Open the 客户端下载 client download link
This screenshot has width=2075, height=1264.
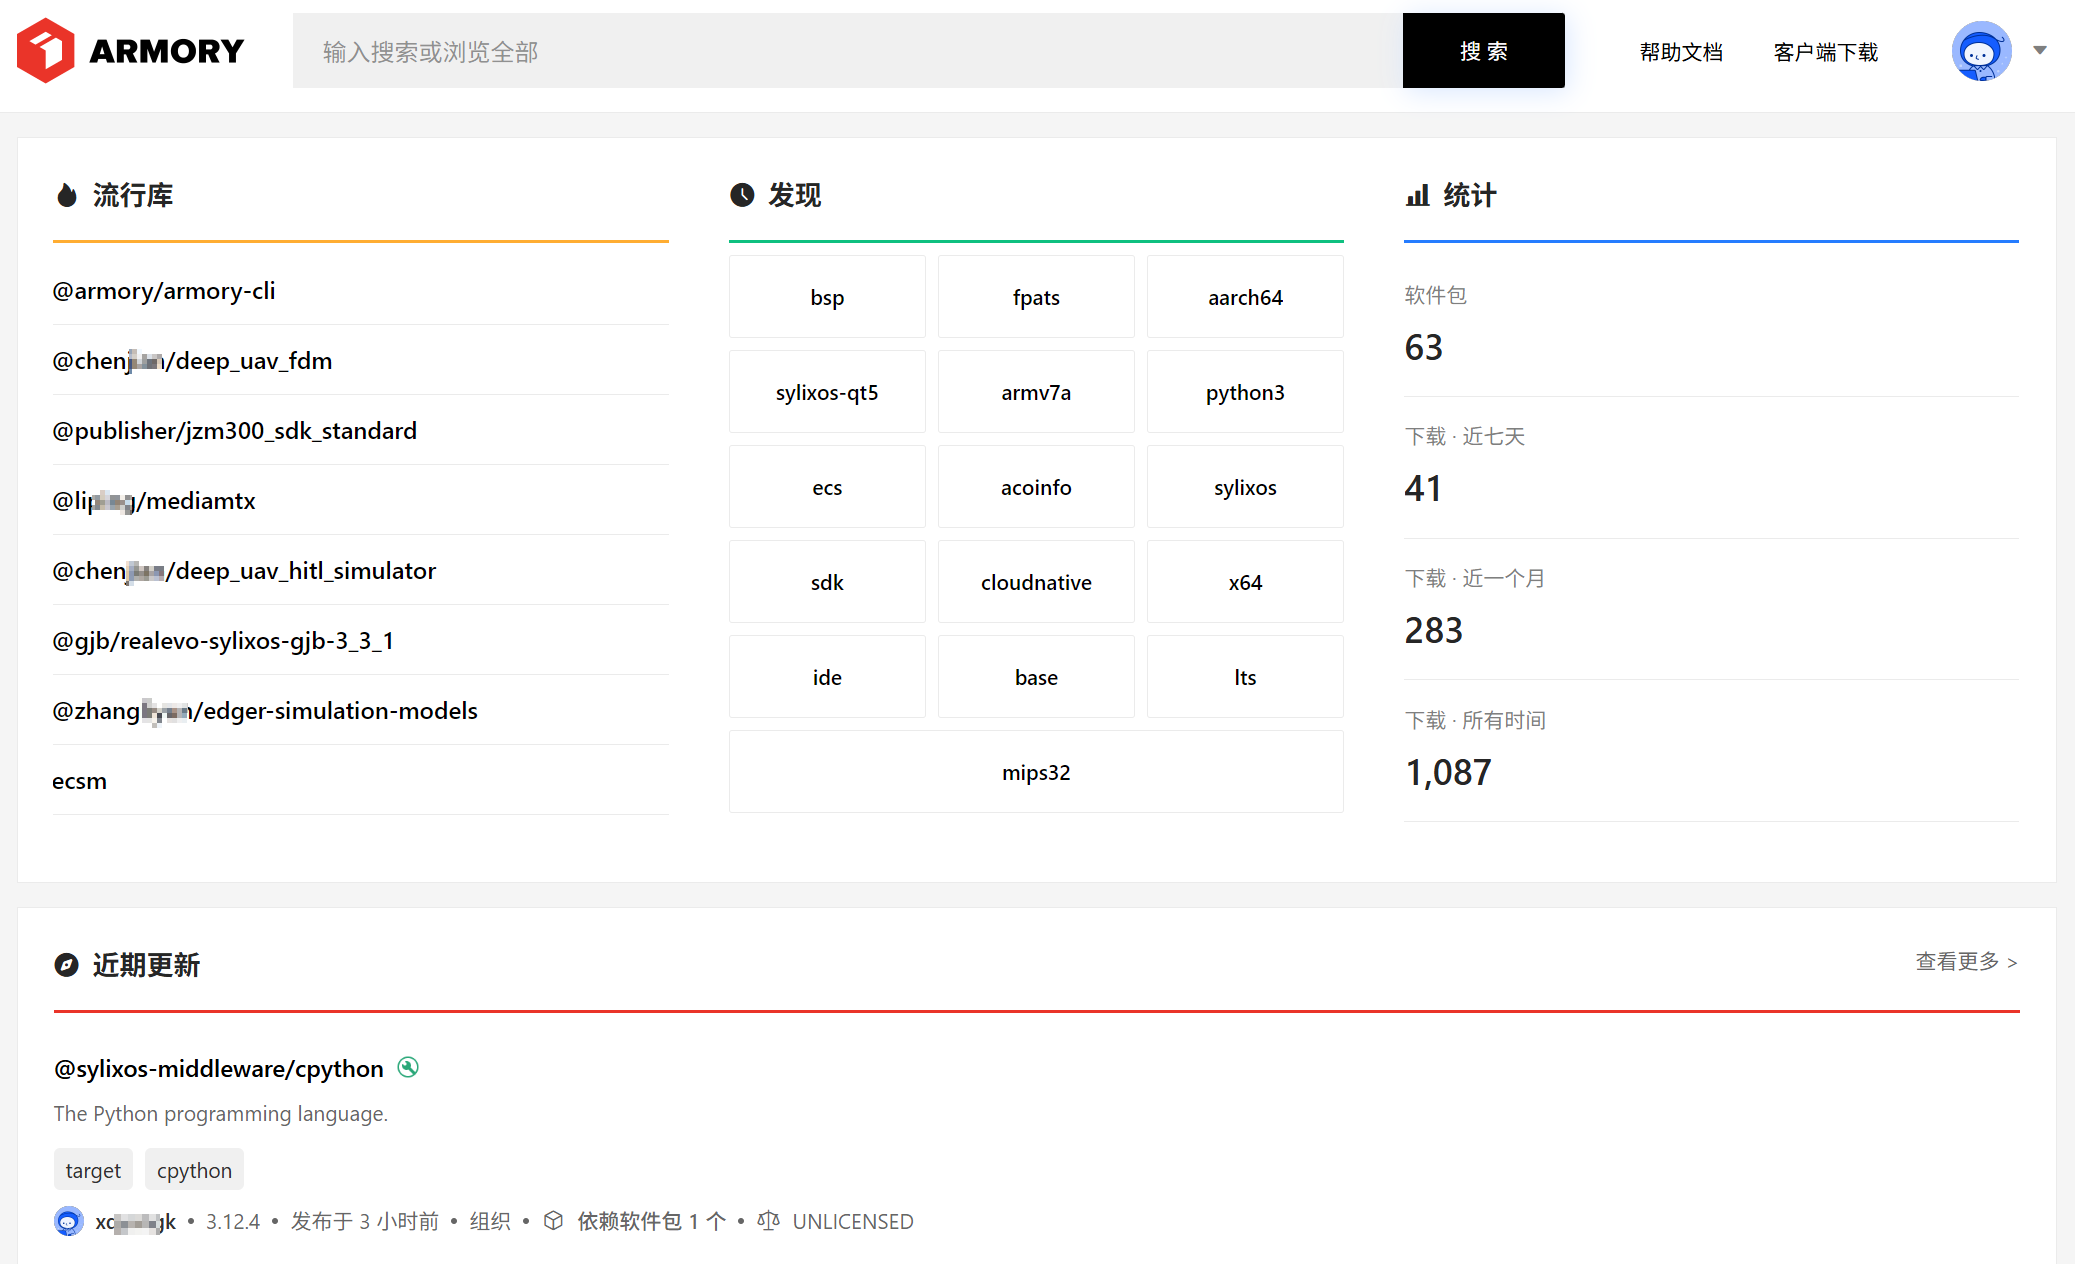tap(1825, 52)
